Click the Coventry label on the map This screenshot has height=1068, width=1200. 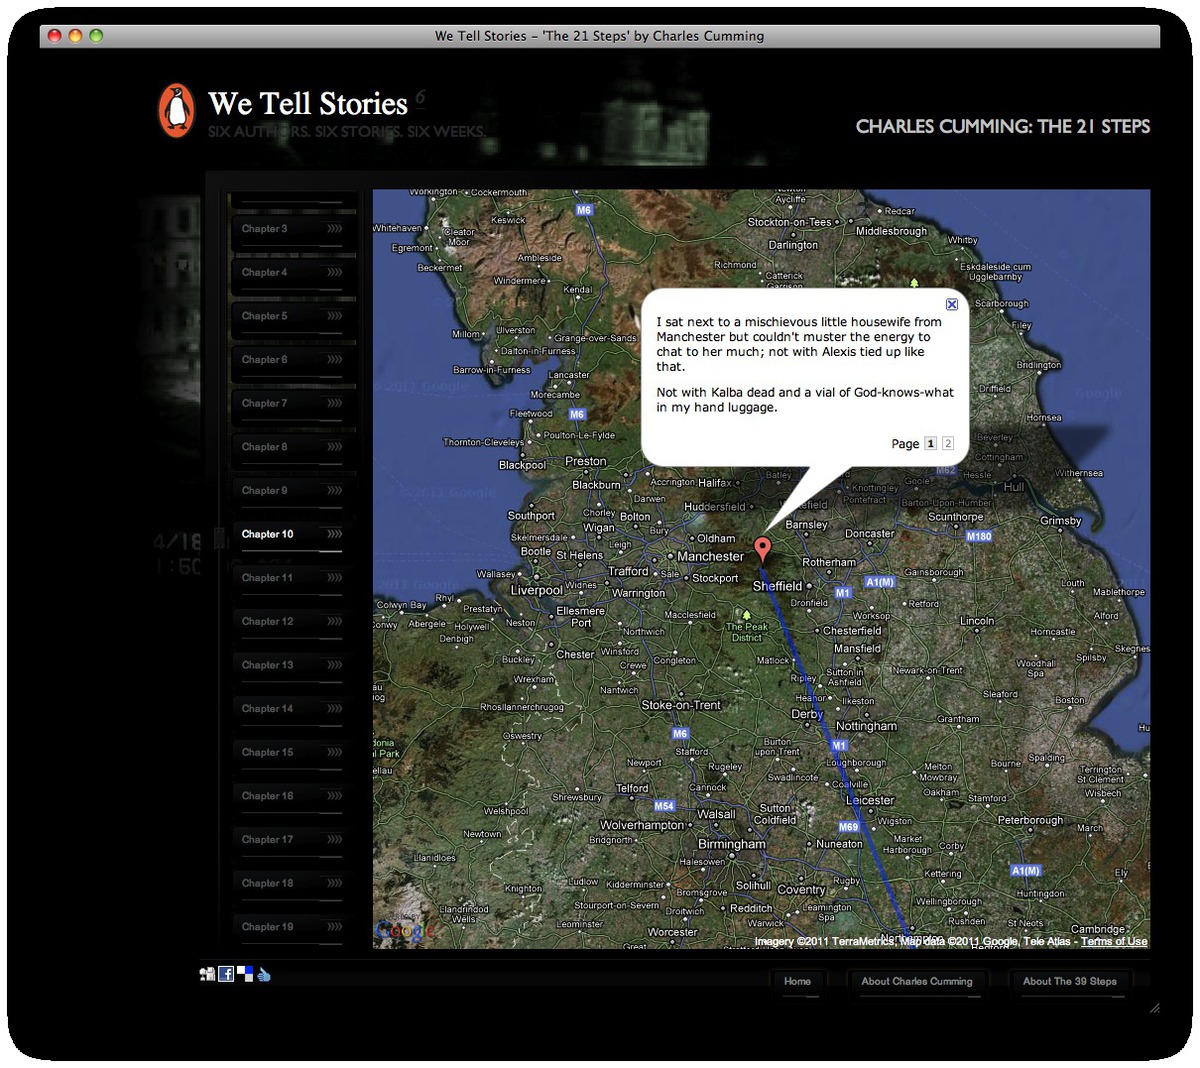(801, 890)
